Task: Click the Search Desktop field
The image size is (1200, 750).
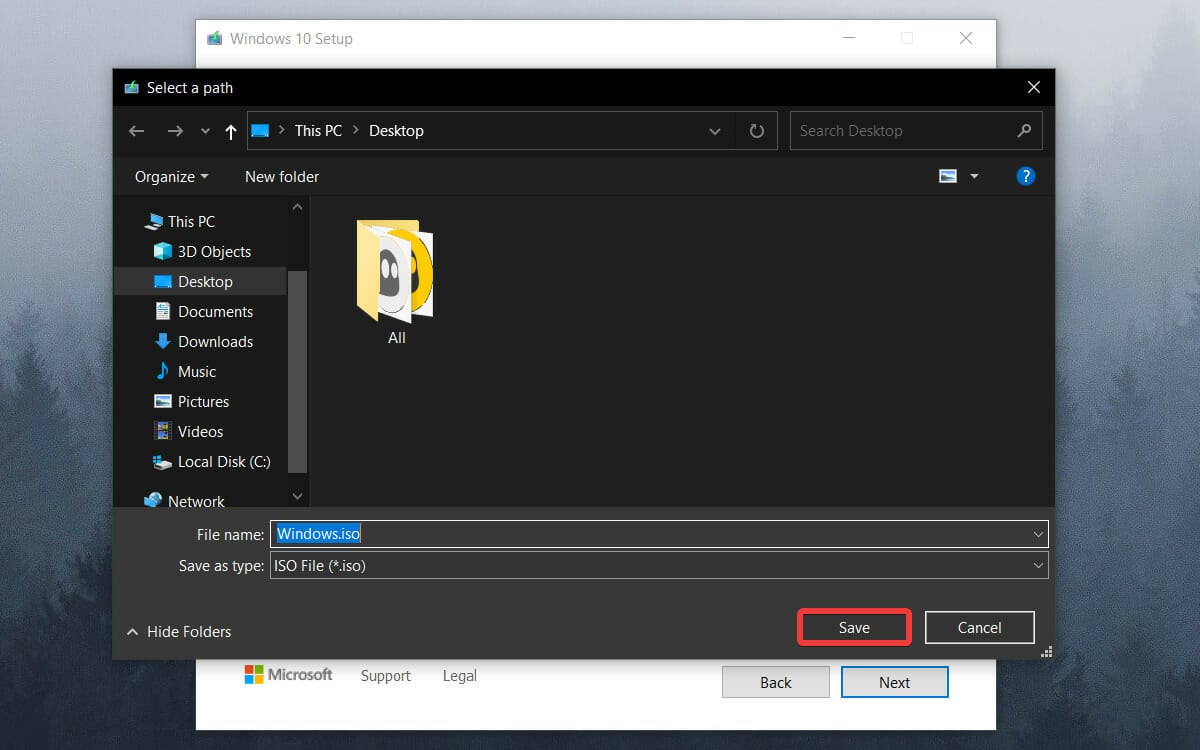Action: [916, 131]
